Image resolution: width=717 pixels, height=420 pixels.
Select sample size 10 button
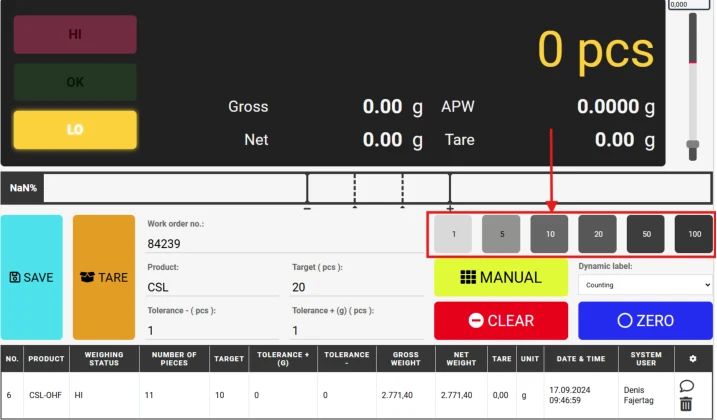[549, 234]
